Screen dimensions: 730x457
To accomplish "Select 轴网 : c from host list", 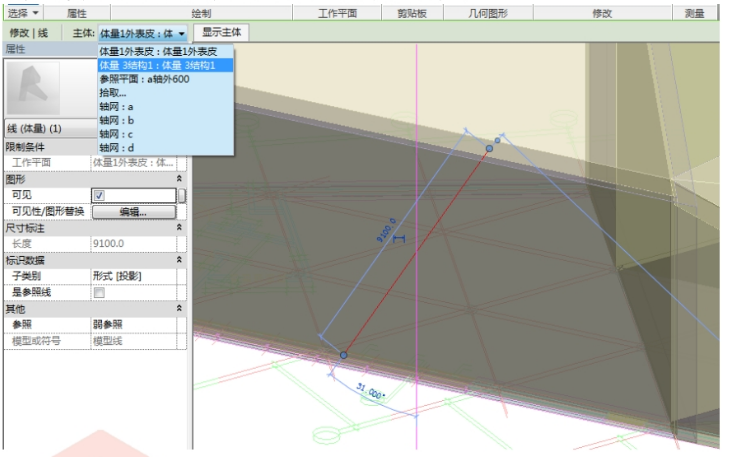I will (165, 134).
